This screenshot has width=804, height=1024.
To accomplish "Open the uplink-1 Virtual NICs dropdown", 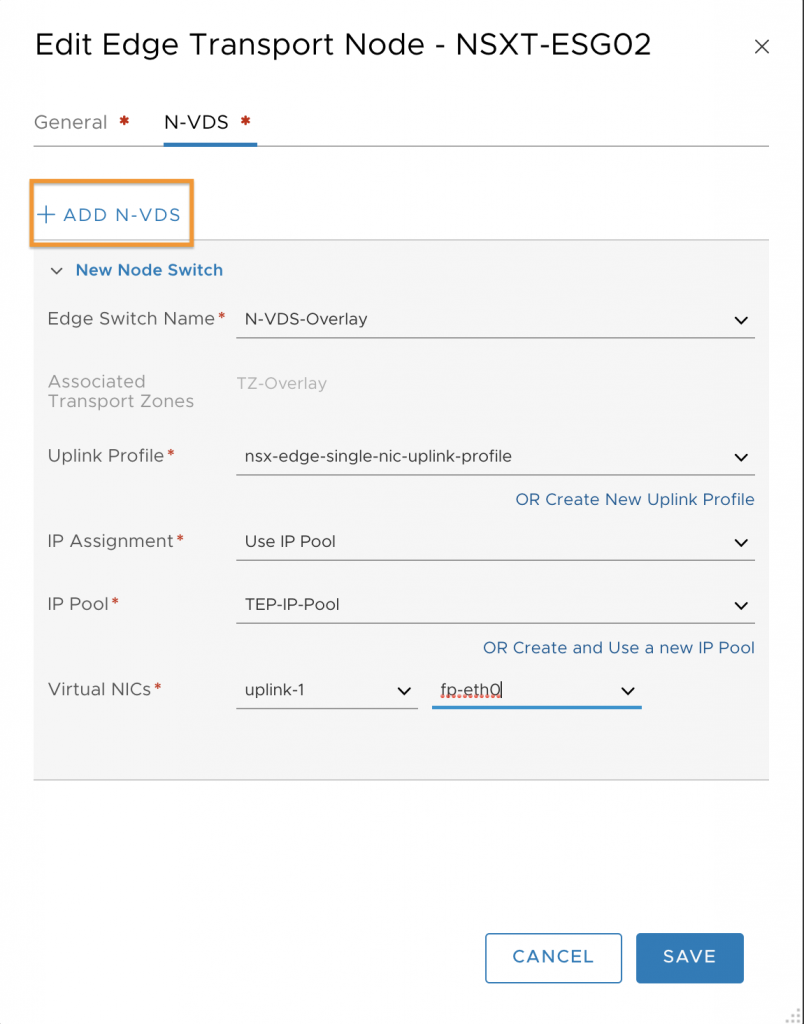I will [327, 690].
